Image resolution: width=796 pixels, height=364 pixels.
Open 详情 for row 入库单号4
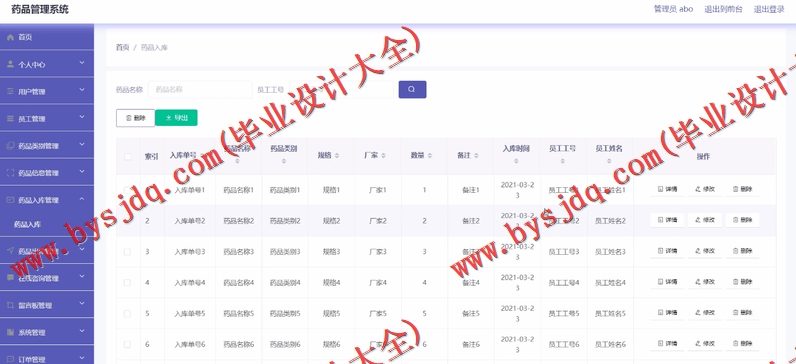pos(667,282)
